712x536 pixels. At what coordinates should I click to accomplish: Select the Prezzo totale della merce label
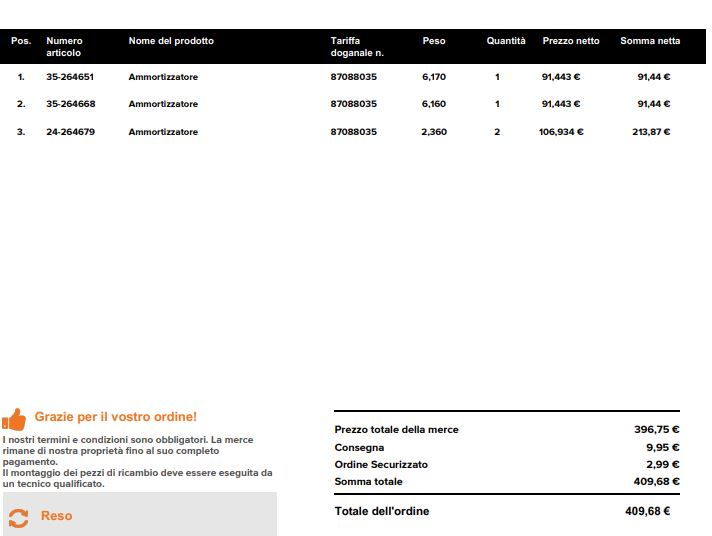[396, 429]
